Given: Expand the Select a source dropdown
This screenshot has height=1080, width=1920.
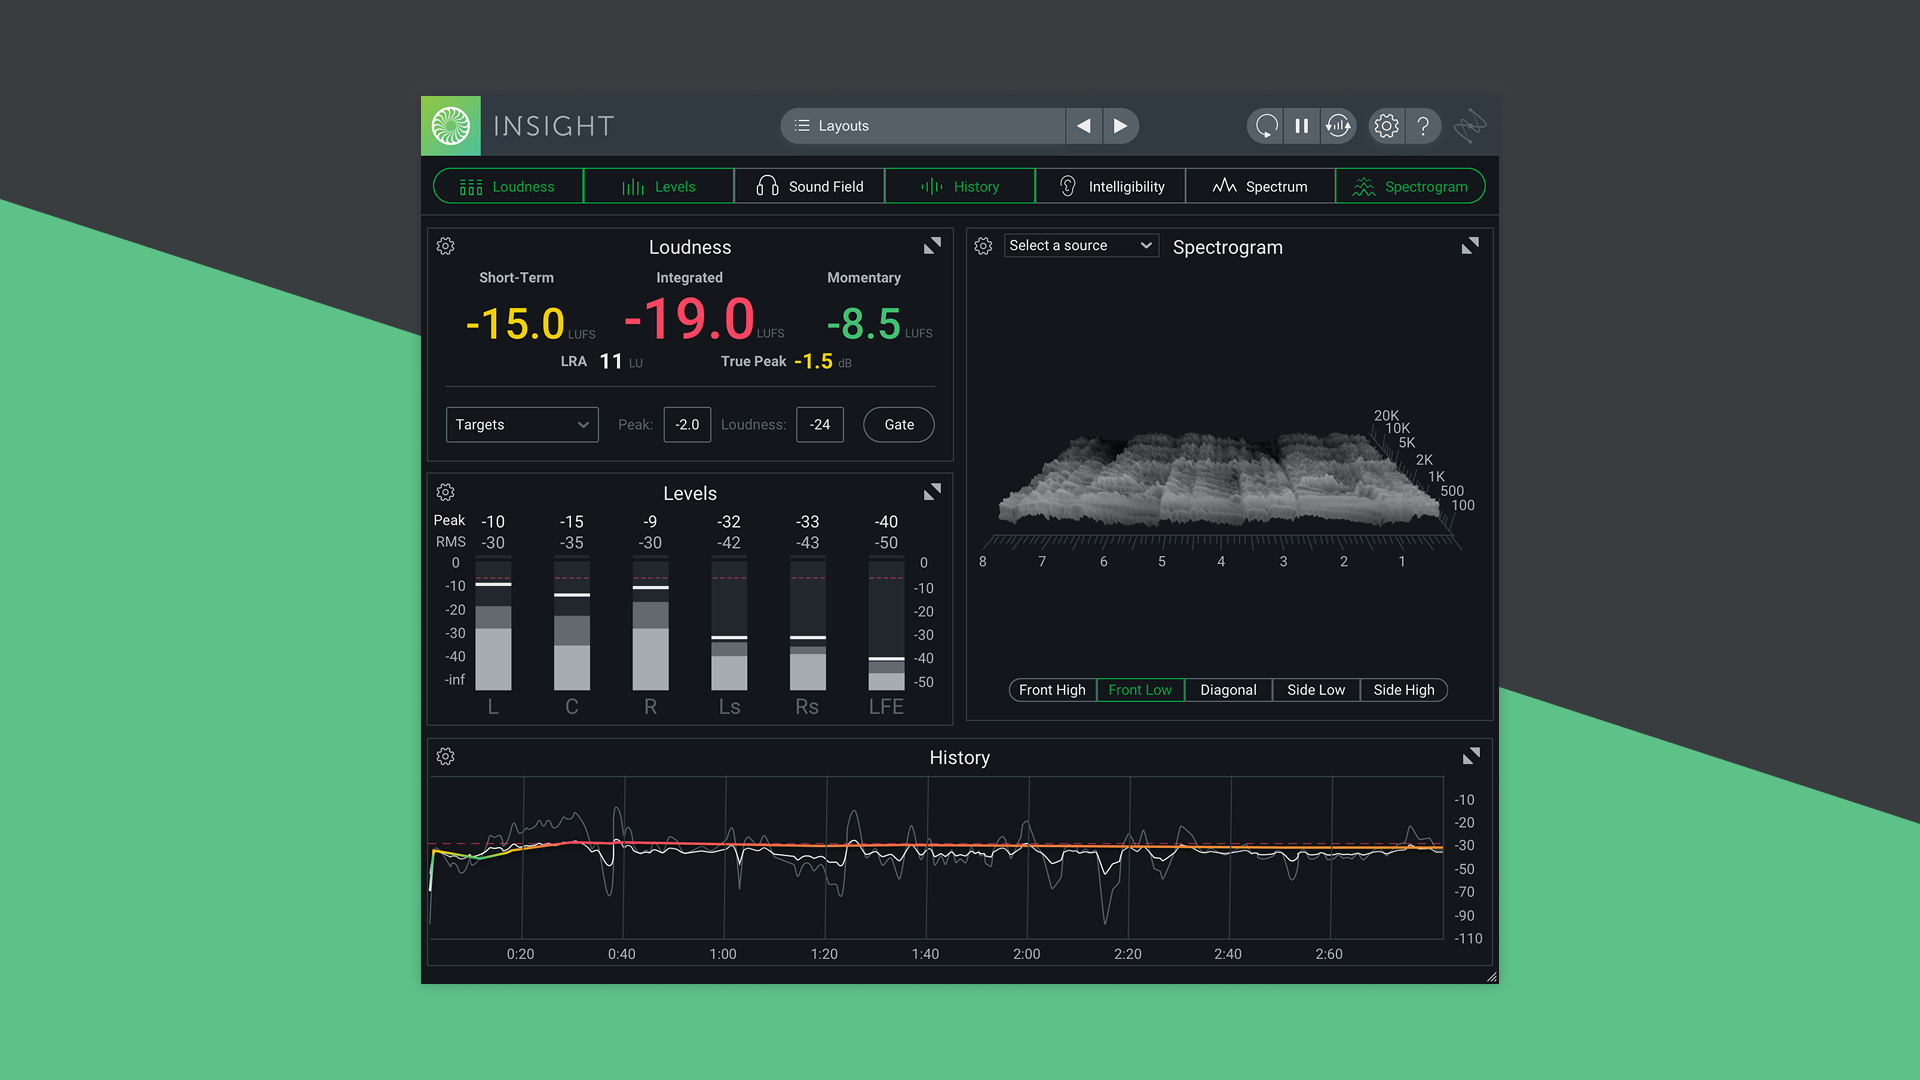Looking at the screenshot, I should [x=1080, y=246].
